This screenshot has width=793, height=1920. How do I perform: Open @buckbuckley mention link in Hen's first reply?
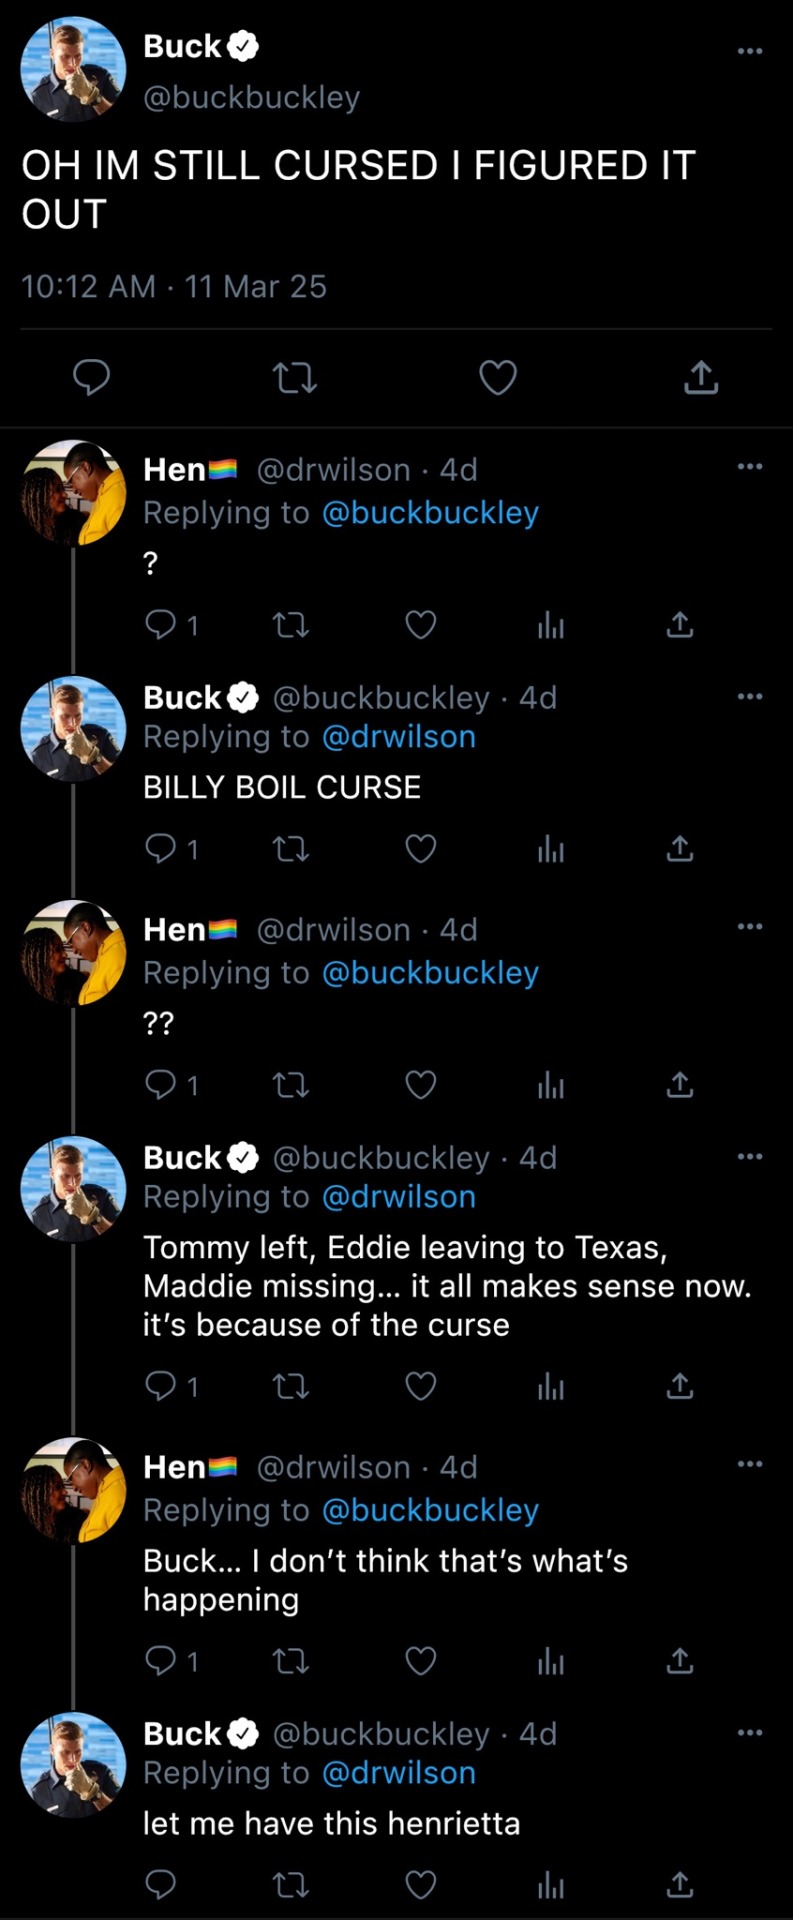[430, 513]
